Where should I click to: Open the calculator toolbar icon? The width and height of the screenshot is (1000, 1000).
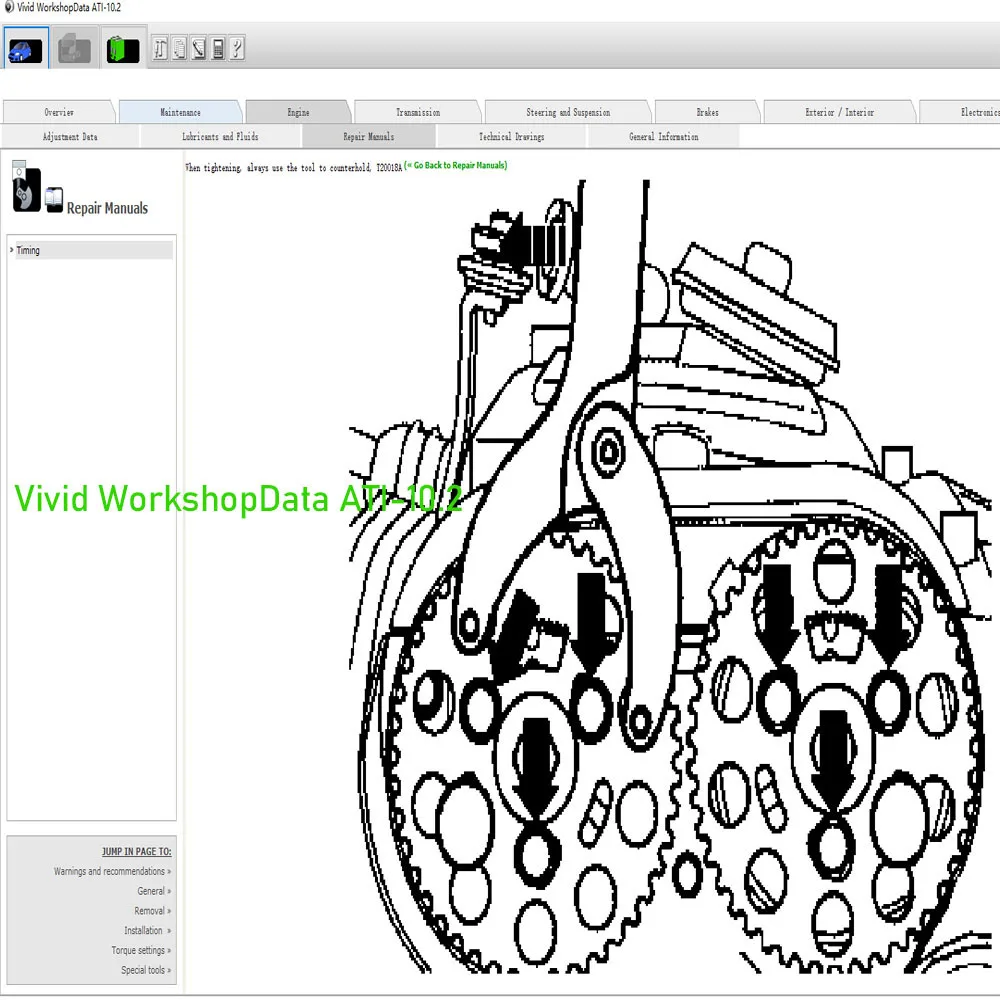coord(217,48)
